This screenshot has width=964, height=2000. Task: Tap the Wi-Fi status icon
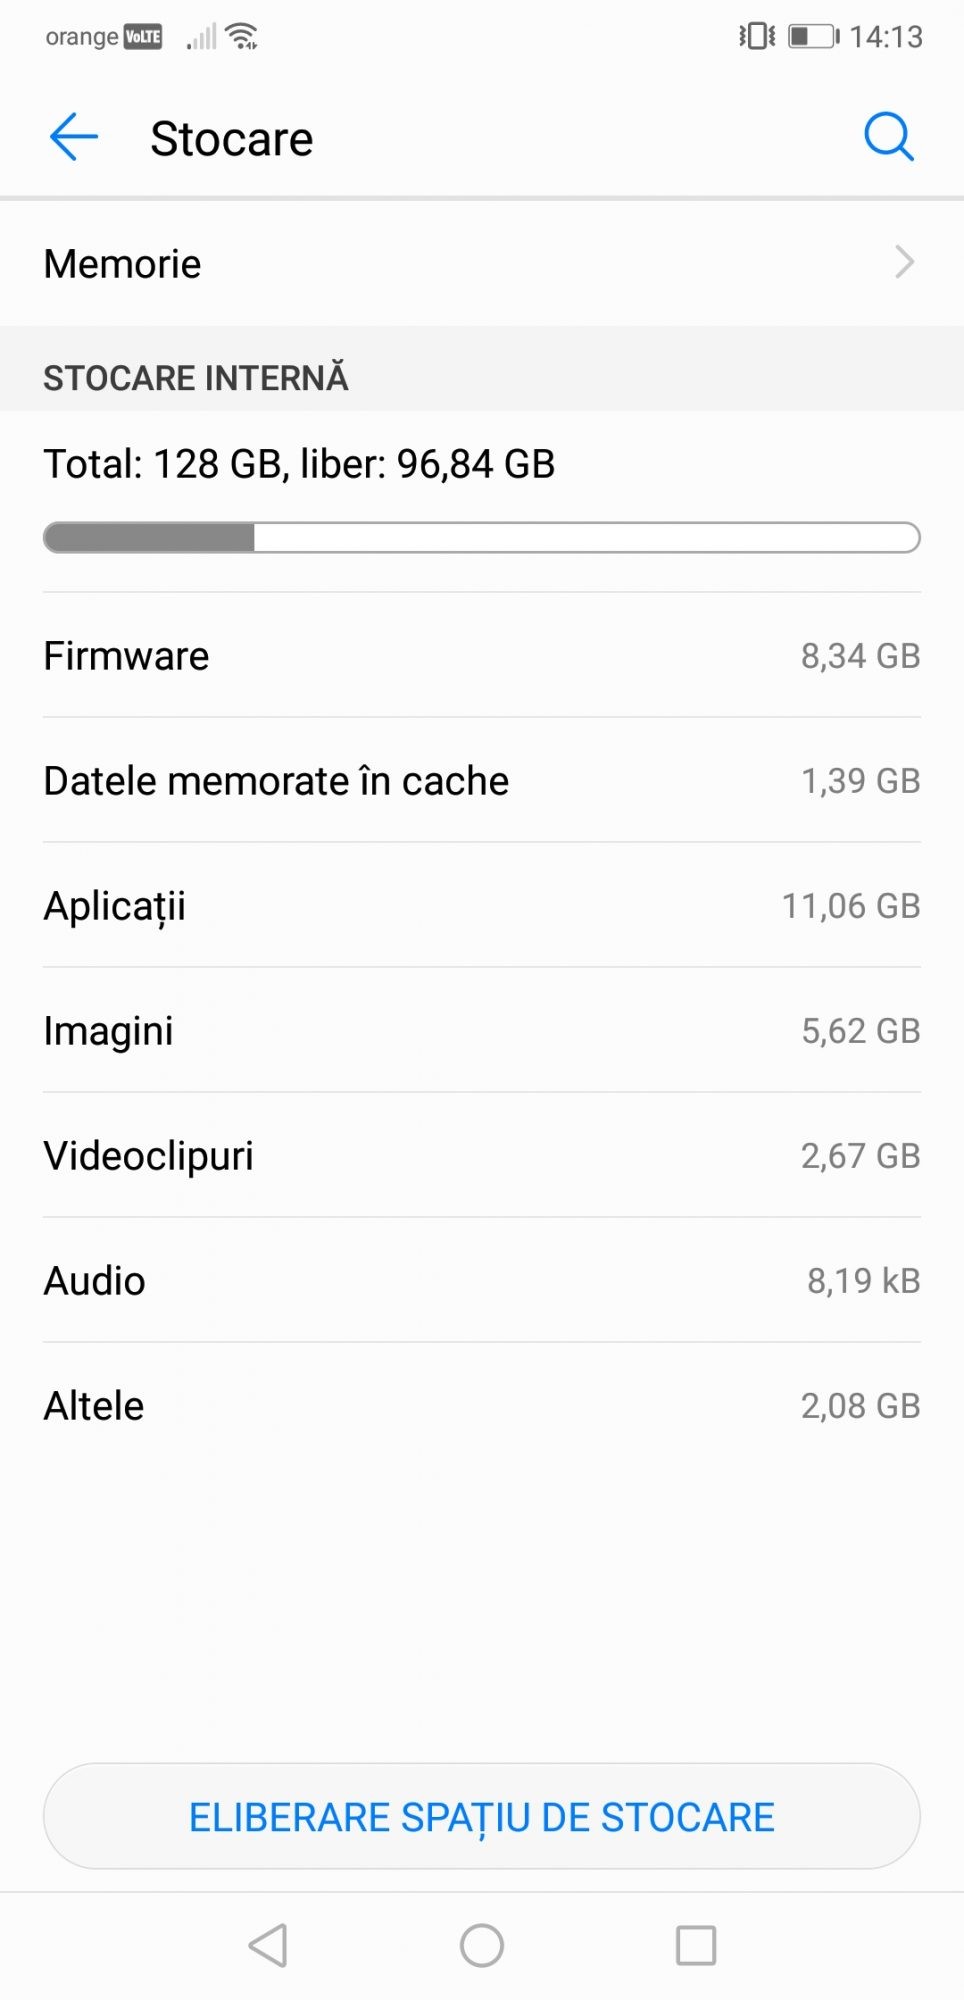[x=243, y=37]
